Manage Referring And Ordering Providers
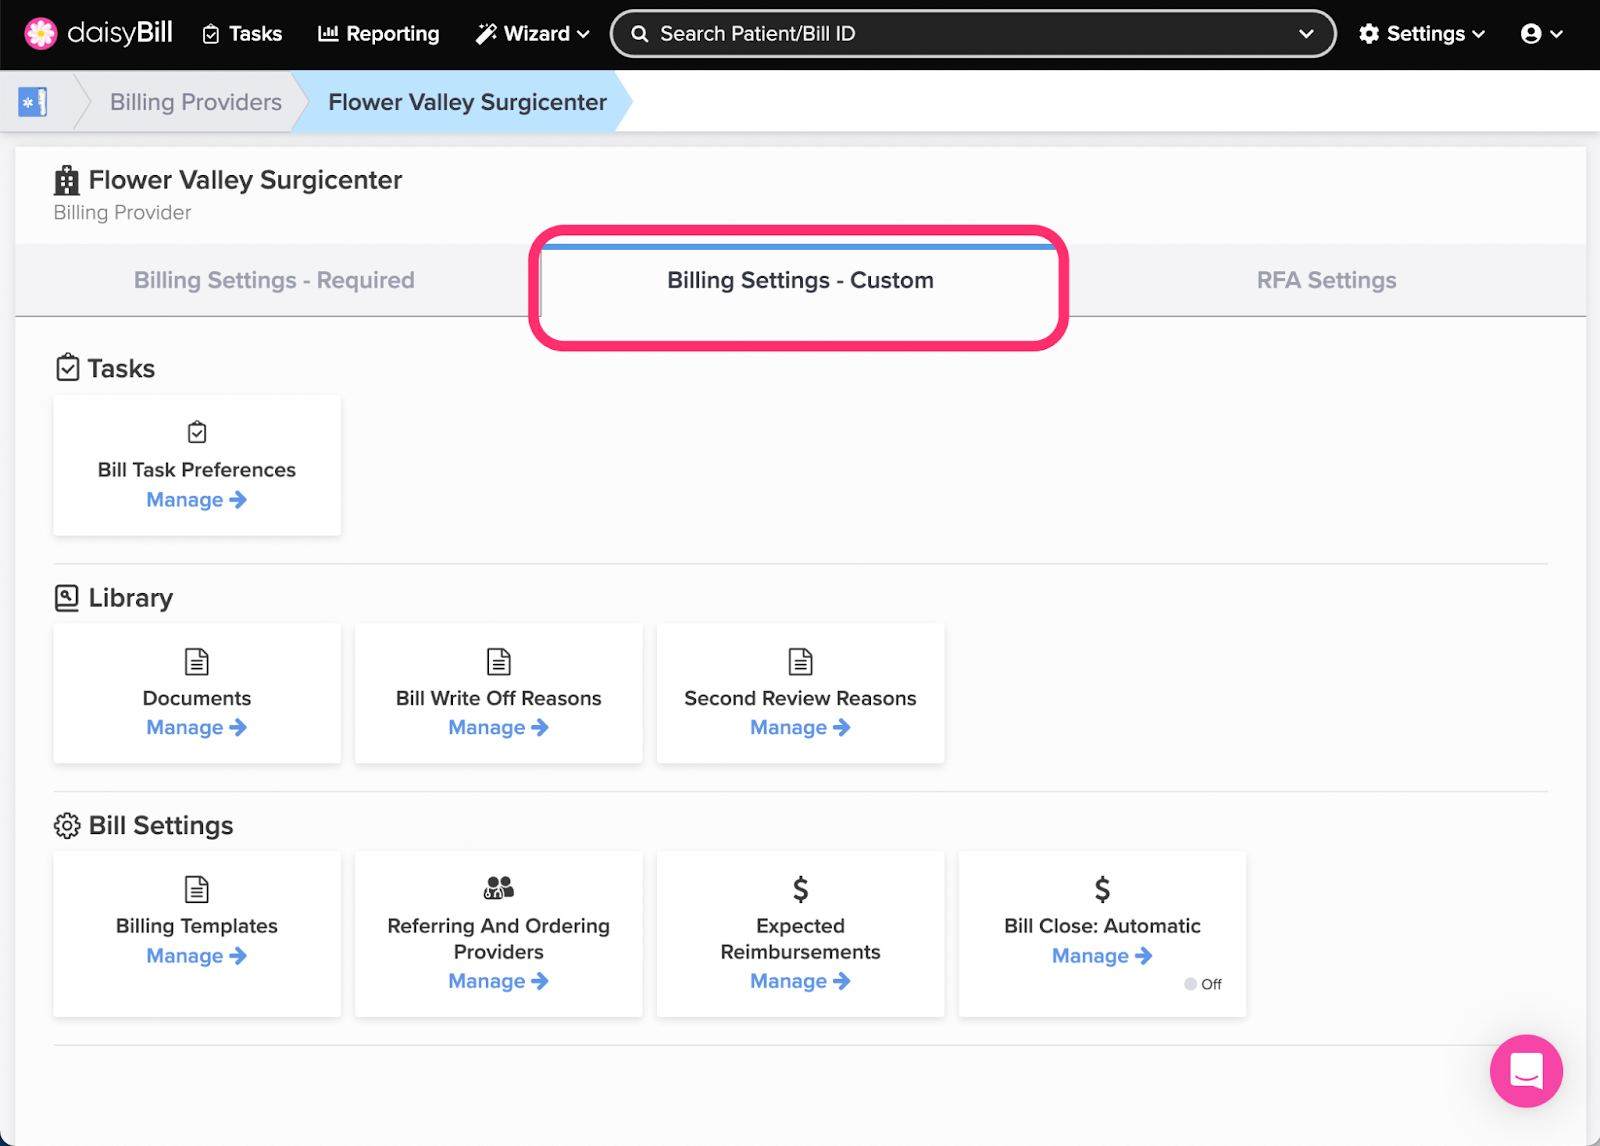1600x1146 pixels. pos(498,981)
